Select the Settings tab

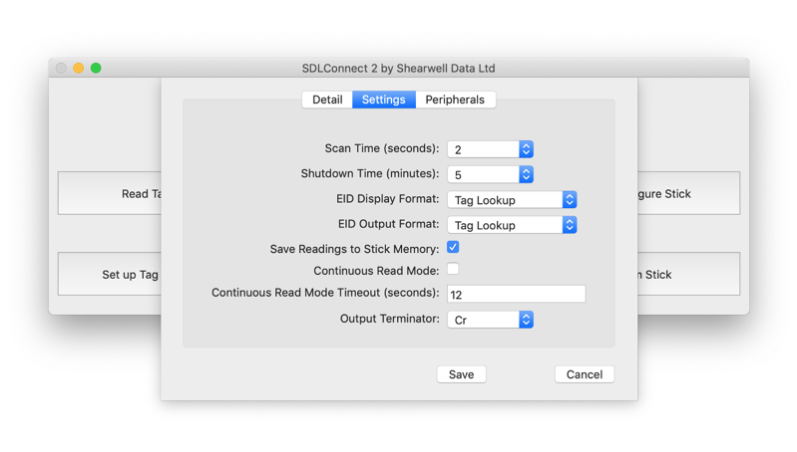coord(383,100)
